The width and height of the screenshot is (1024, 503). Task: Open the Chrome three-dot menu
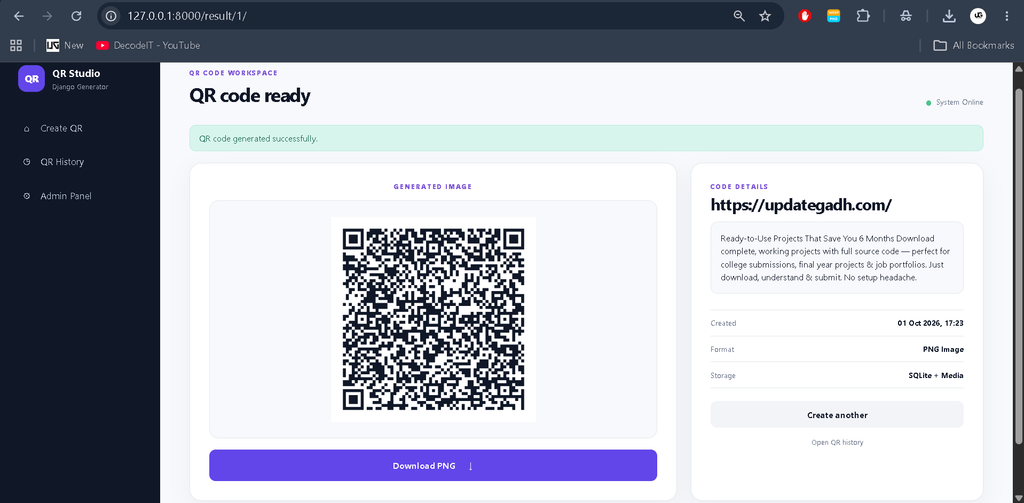pos(1006,16)
